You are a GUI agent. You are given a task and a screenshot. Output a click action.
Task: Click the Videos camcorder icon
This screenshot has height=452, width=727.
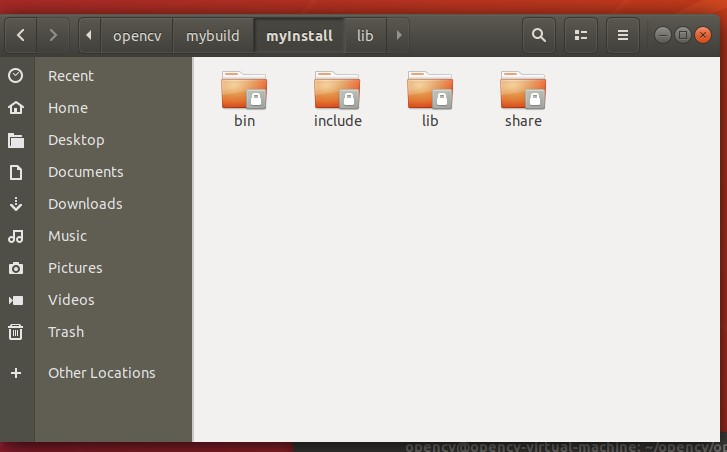point(16,300)
